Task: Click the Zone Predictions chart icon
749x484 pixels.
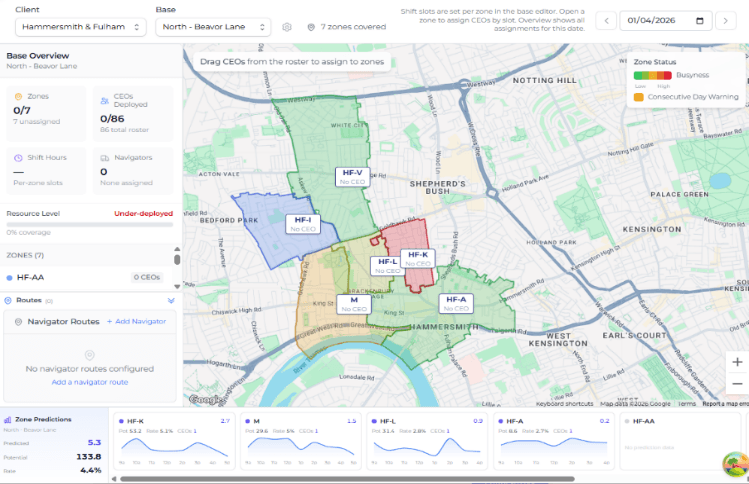Action: tap(8, 419)
